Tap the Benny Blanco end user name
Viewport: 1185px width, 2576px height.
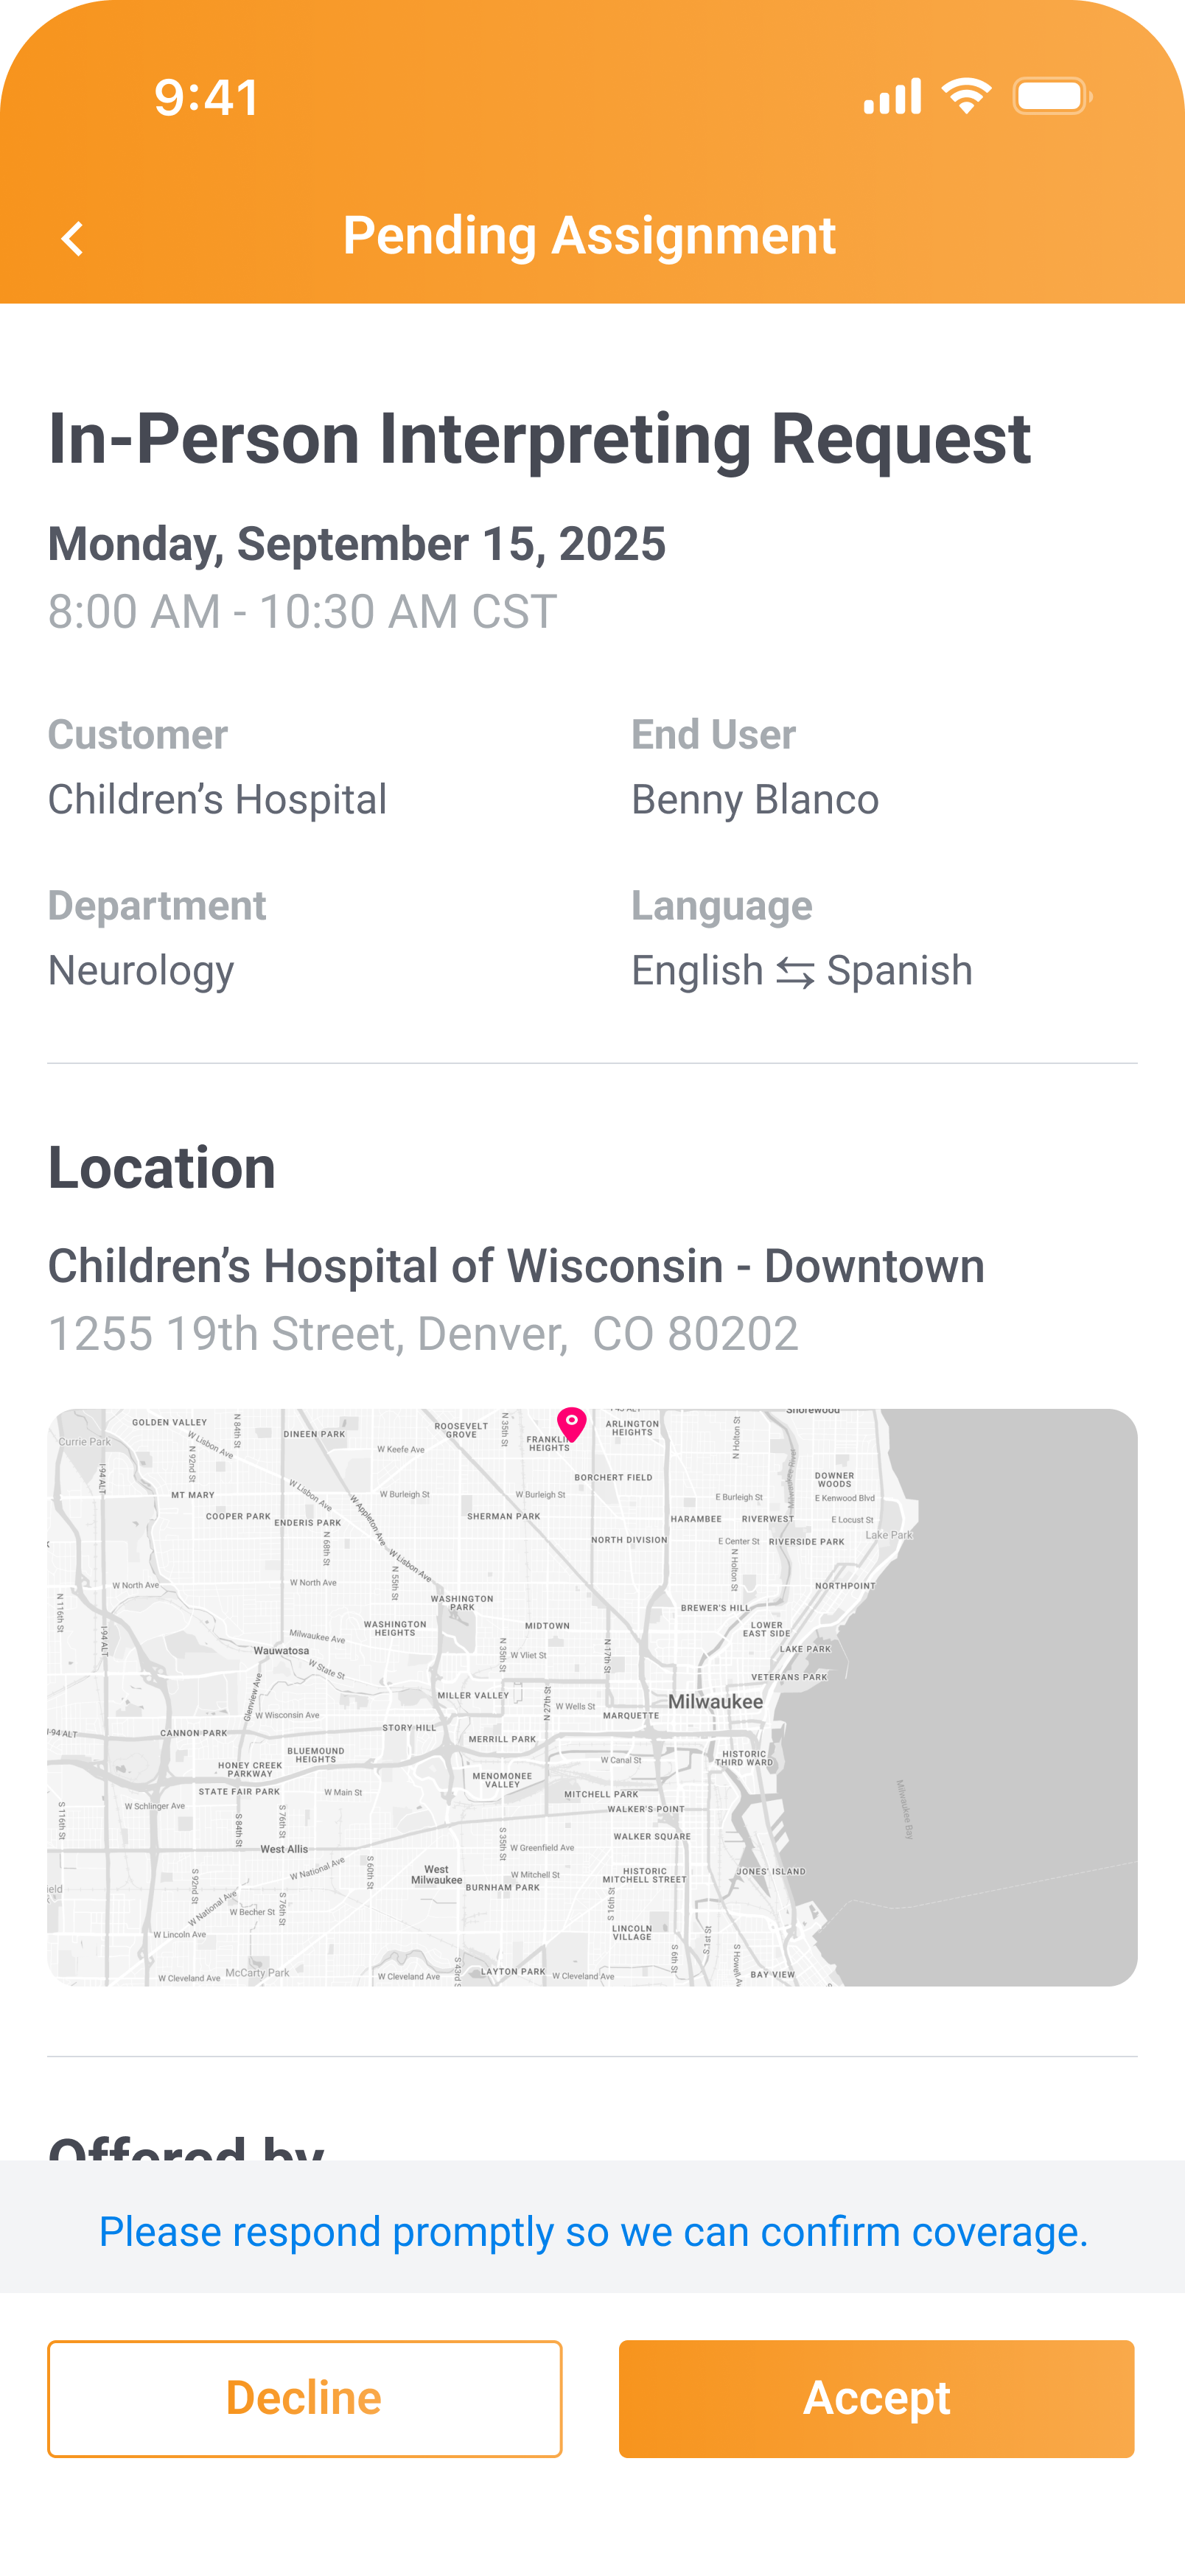tap(755, 800)
